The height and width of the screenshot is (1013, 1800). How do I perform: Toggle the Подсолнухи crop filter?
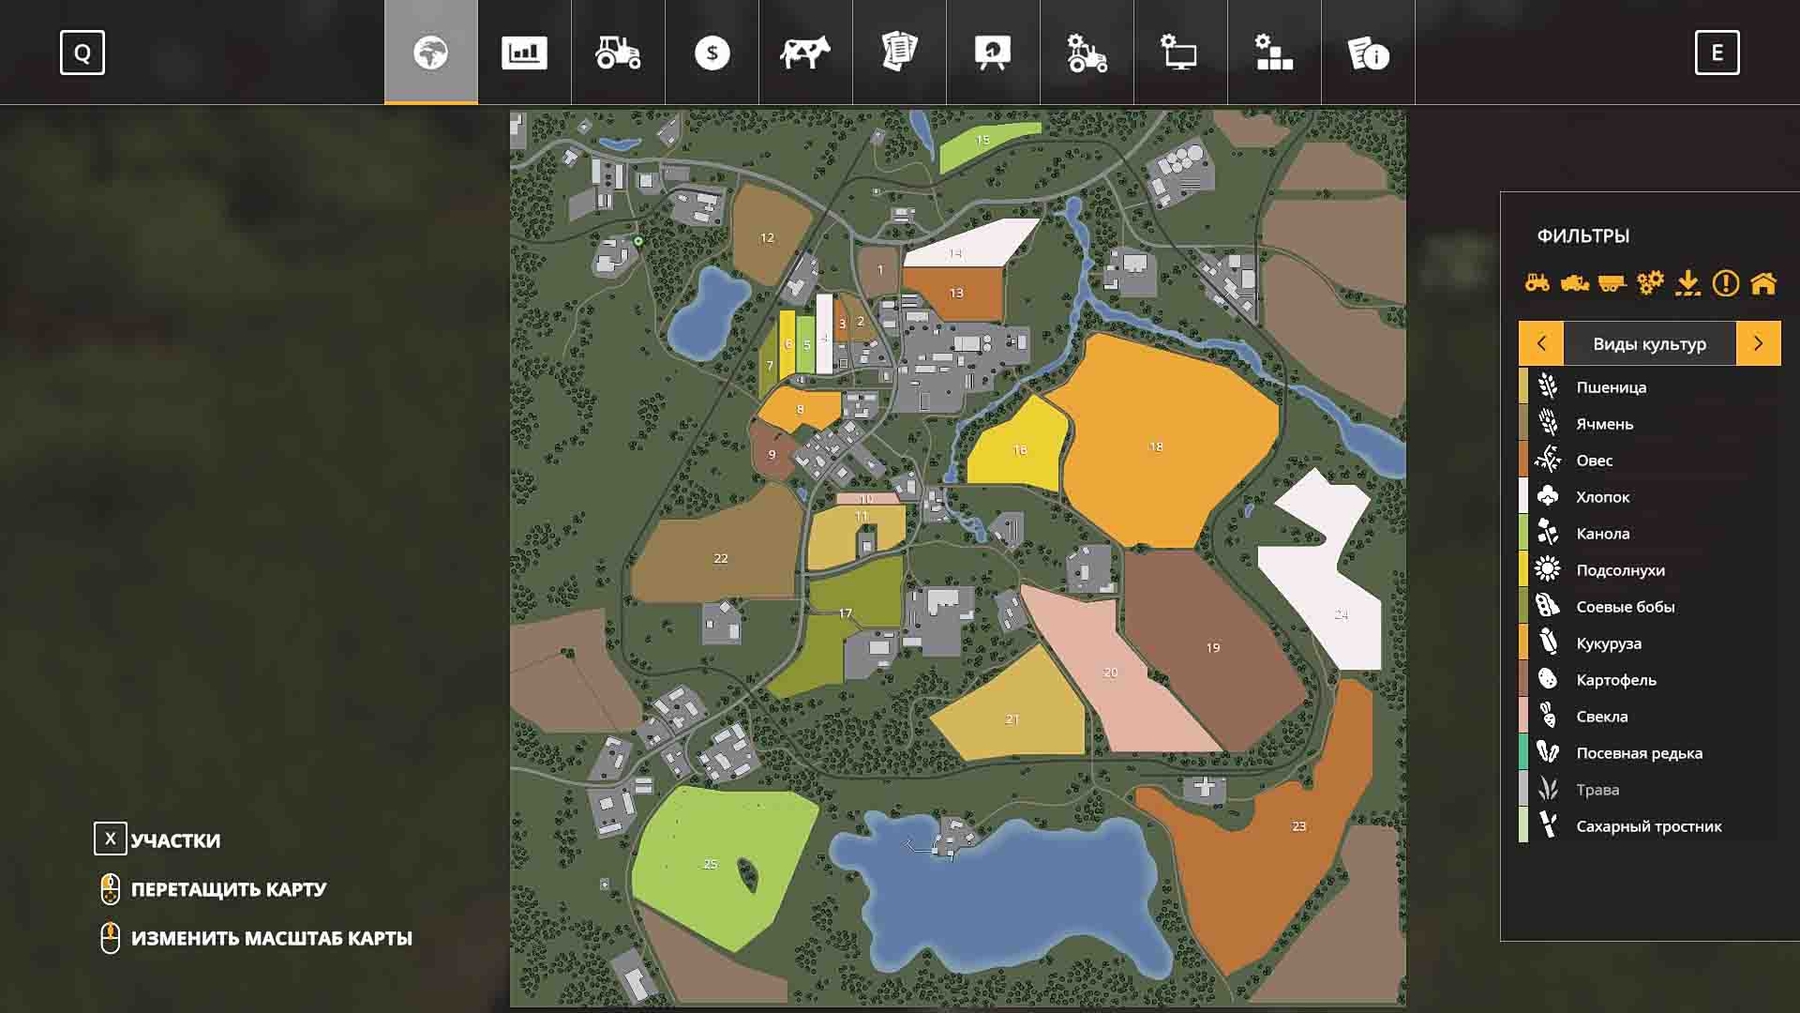[1620, 570]
